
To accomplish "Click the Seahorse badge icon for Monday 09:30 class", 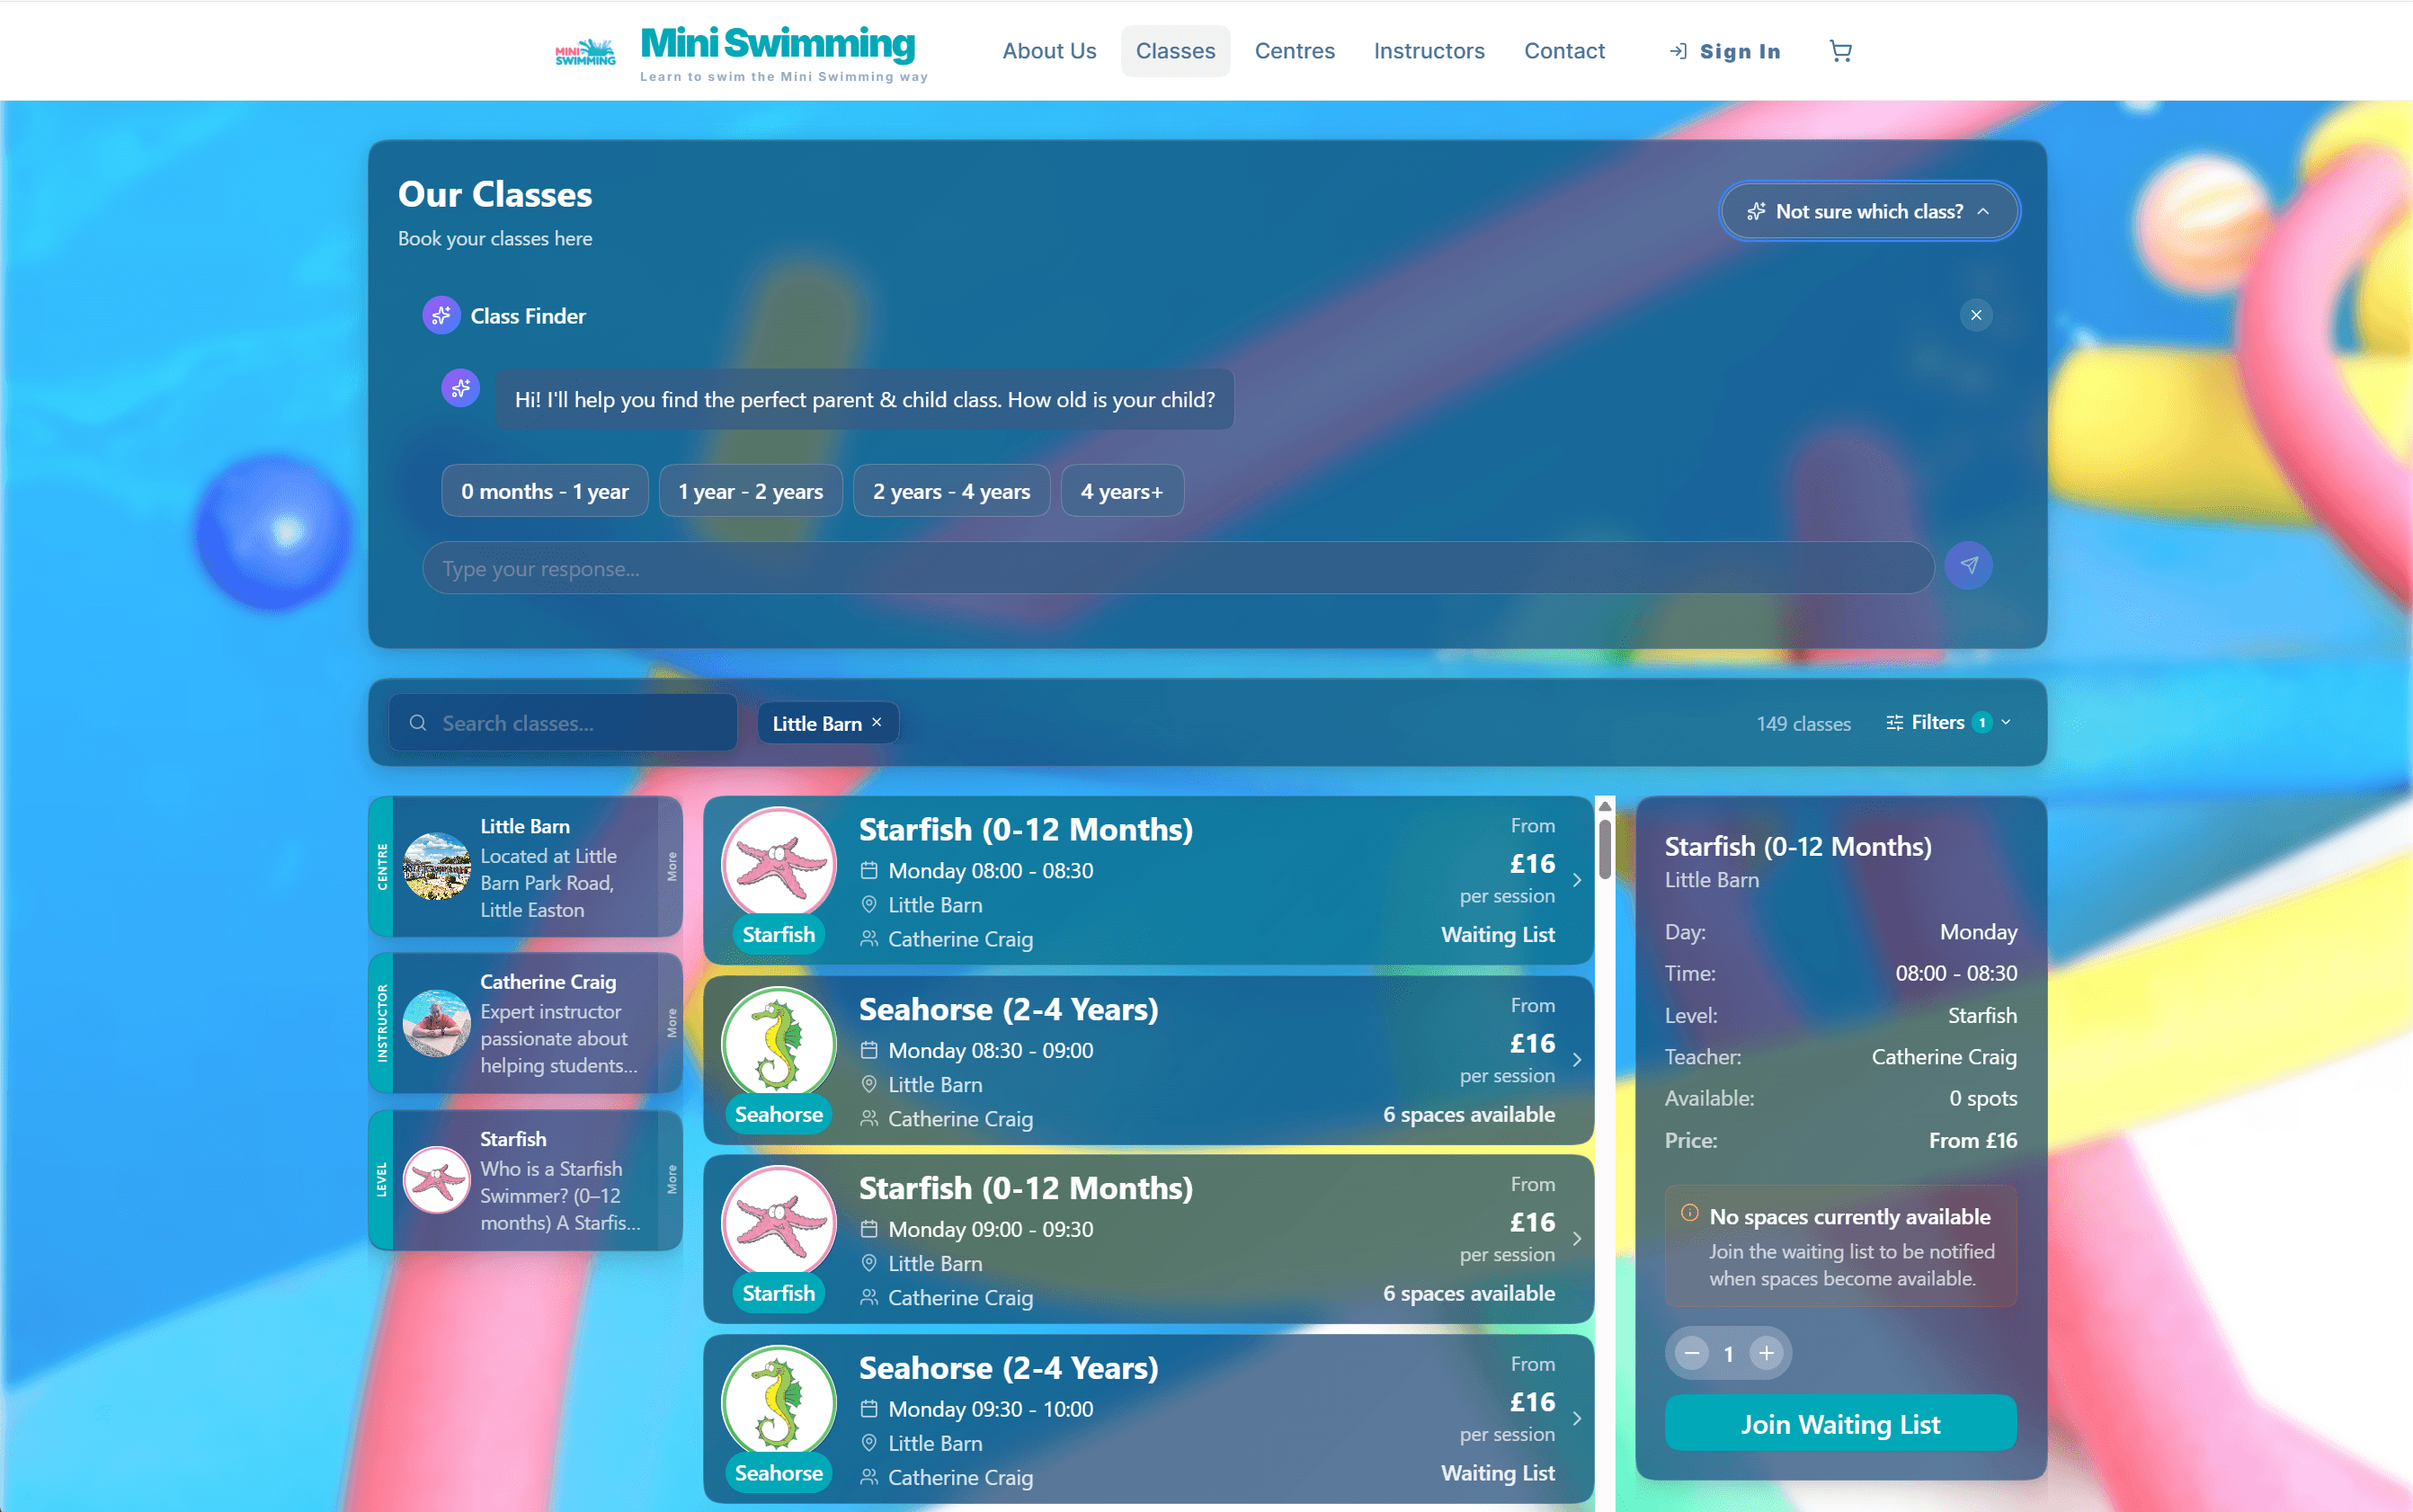I will coord(778,1402).
